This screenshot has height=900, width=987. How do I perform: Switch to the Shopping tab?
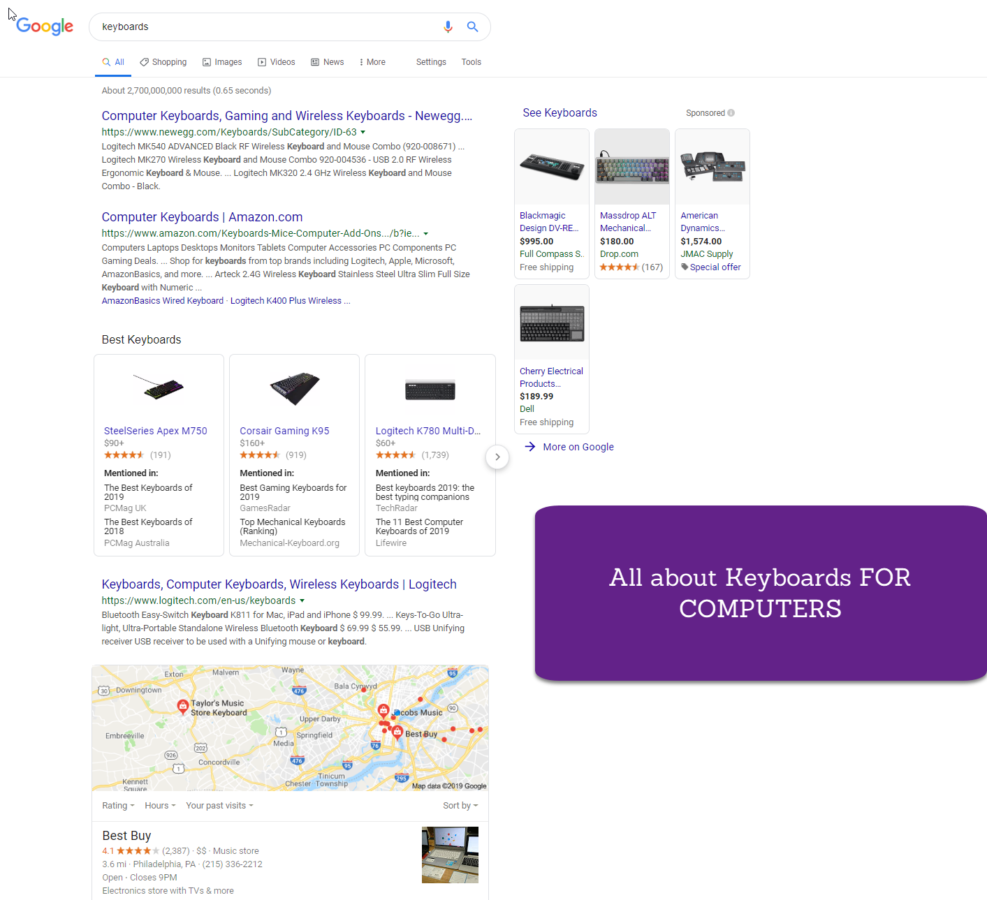[163, 62]
